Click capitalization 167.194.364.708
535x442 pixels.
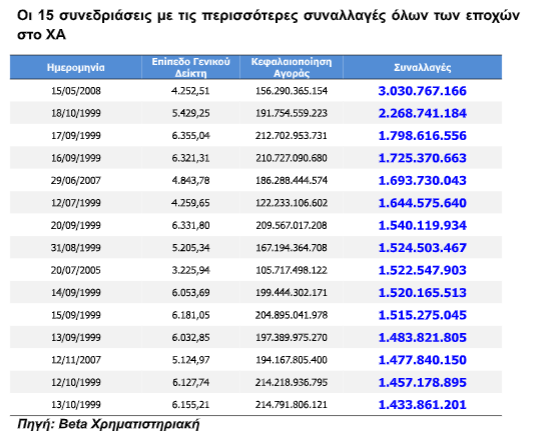click(291, 248)
